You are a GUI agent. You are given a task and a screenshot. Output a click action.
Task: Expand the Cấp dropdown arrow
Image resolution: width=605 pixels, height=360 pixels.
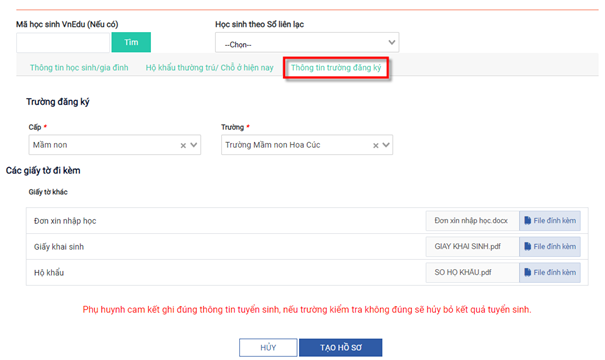tap(194, 145)
